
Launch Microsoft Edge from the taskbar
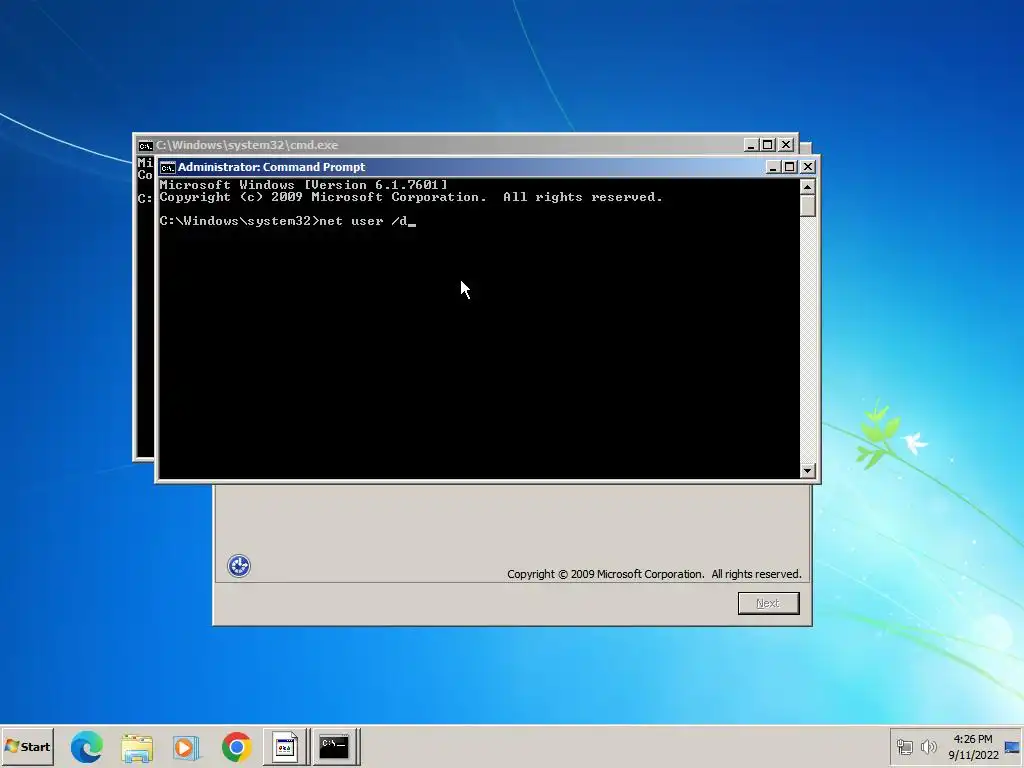click(87, 747)
